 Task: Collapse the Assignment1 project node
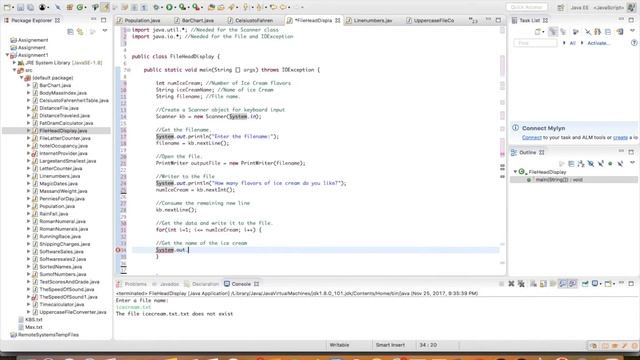coord(7,55)
